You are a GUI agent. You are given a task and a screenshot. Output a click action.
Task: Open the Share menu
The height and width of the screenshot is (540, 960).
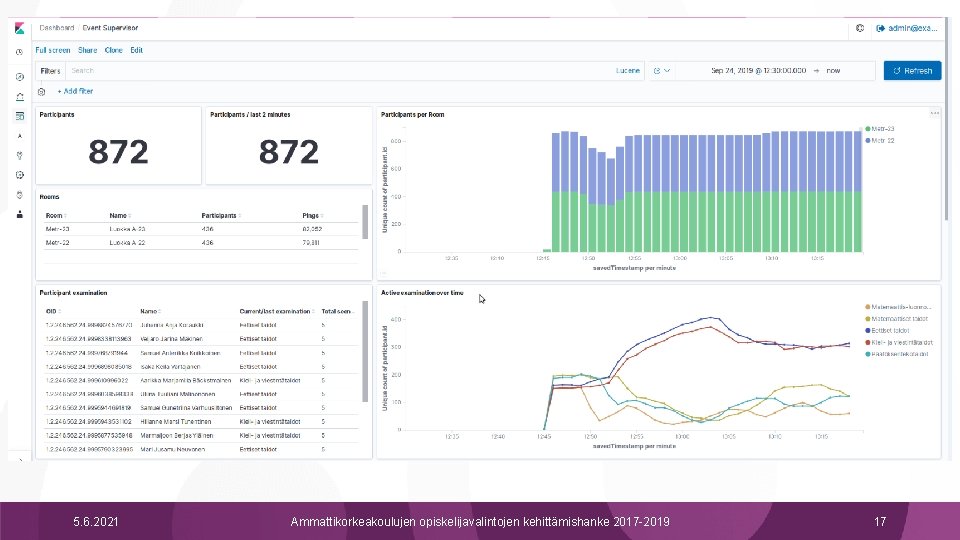click(x=88, y=50)
